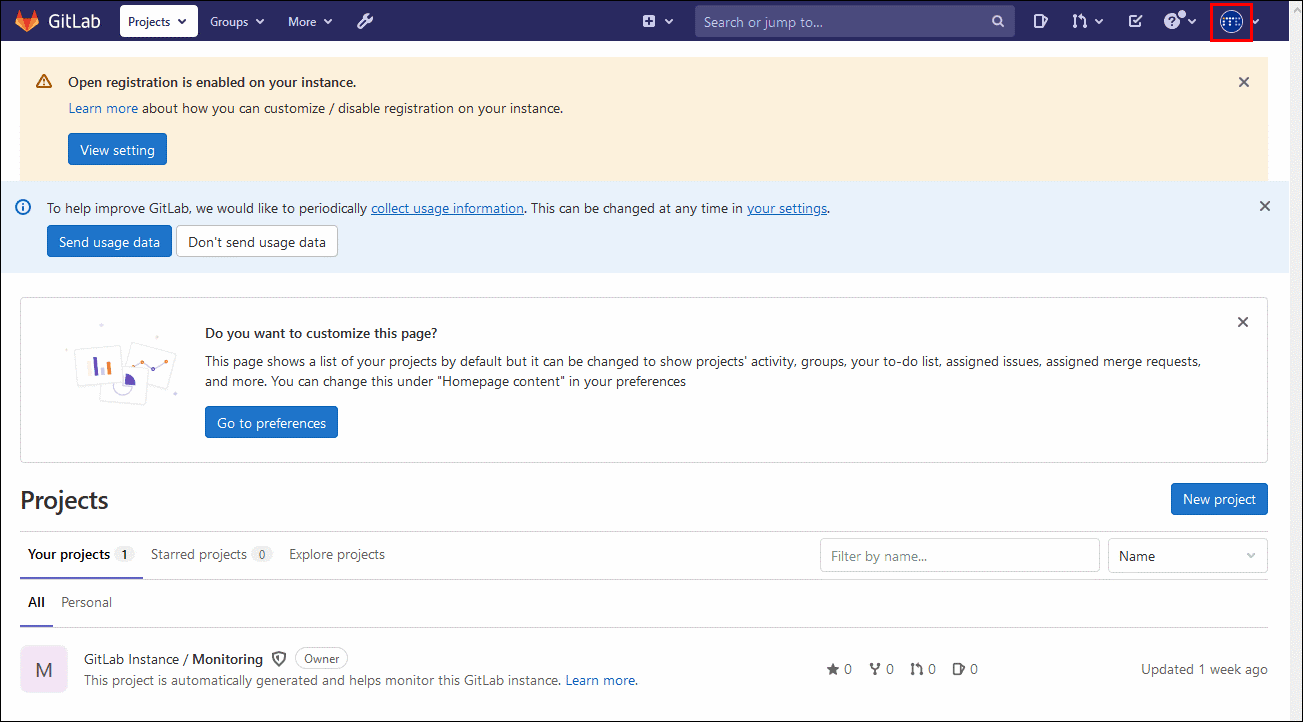
Task: Select the Personal projects sub-tab
Action: click(x=86, y=602)
